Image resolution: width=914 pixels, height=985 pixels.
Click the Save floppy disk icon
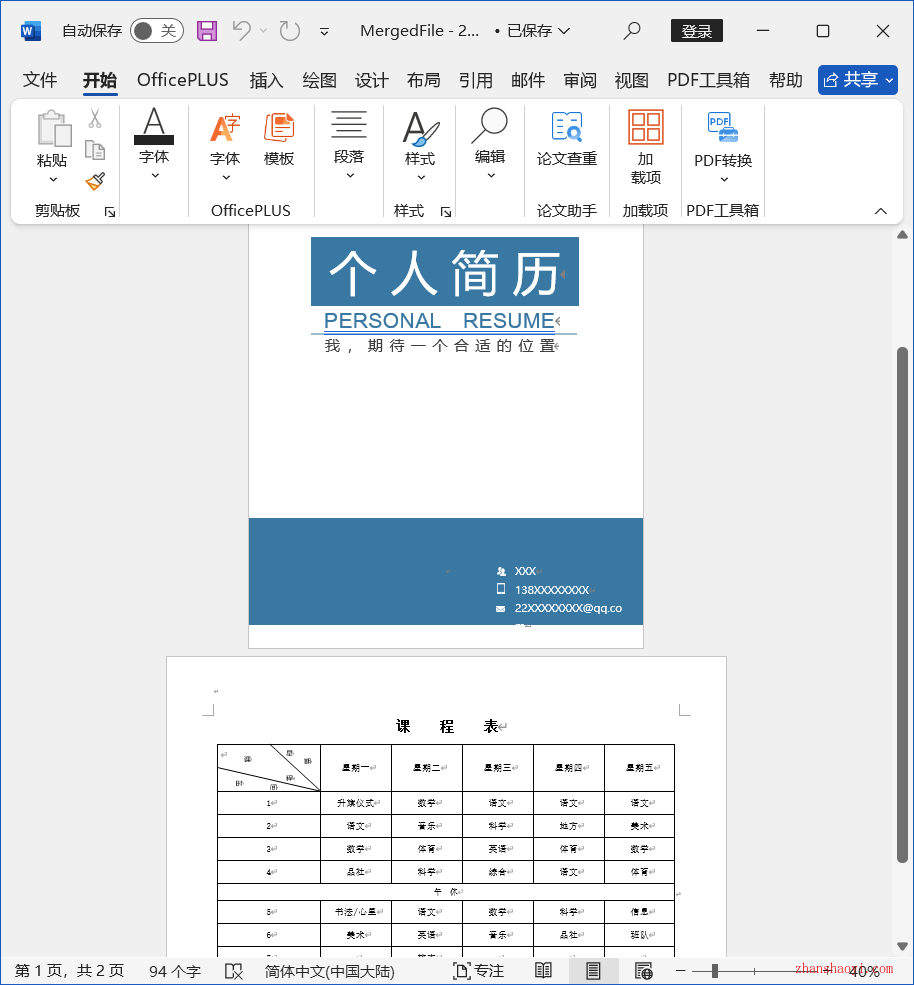pyautogui.click(x=206, y=31)
